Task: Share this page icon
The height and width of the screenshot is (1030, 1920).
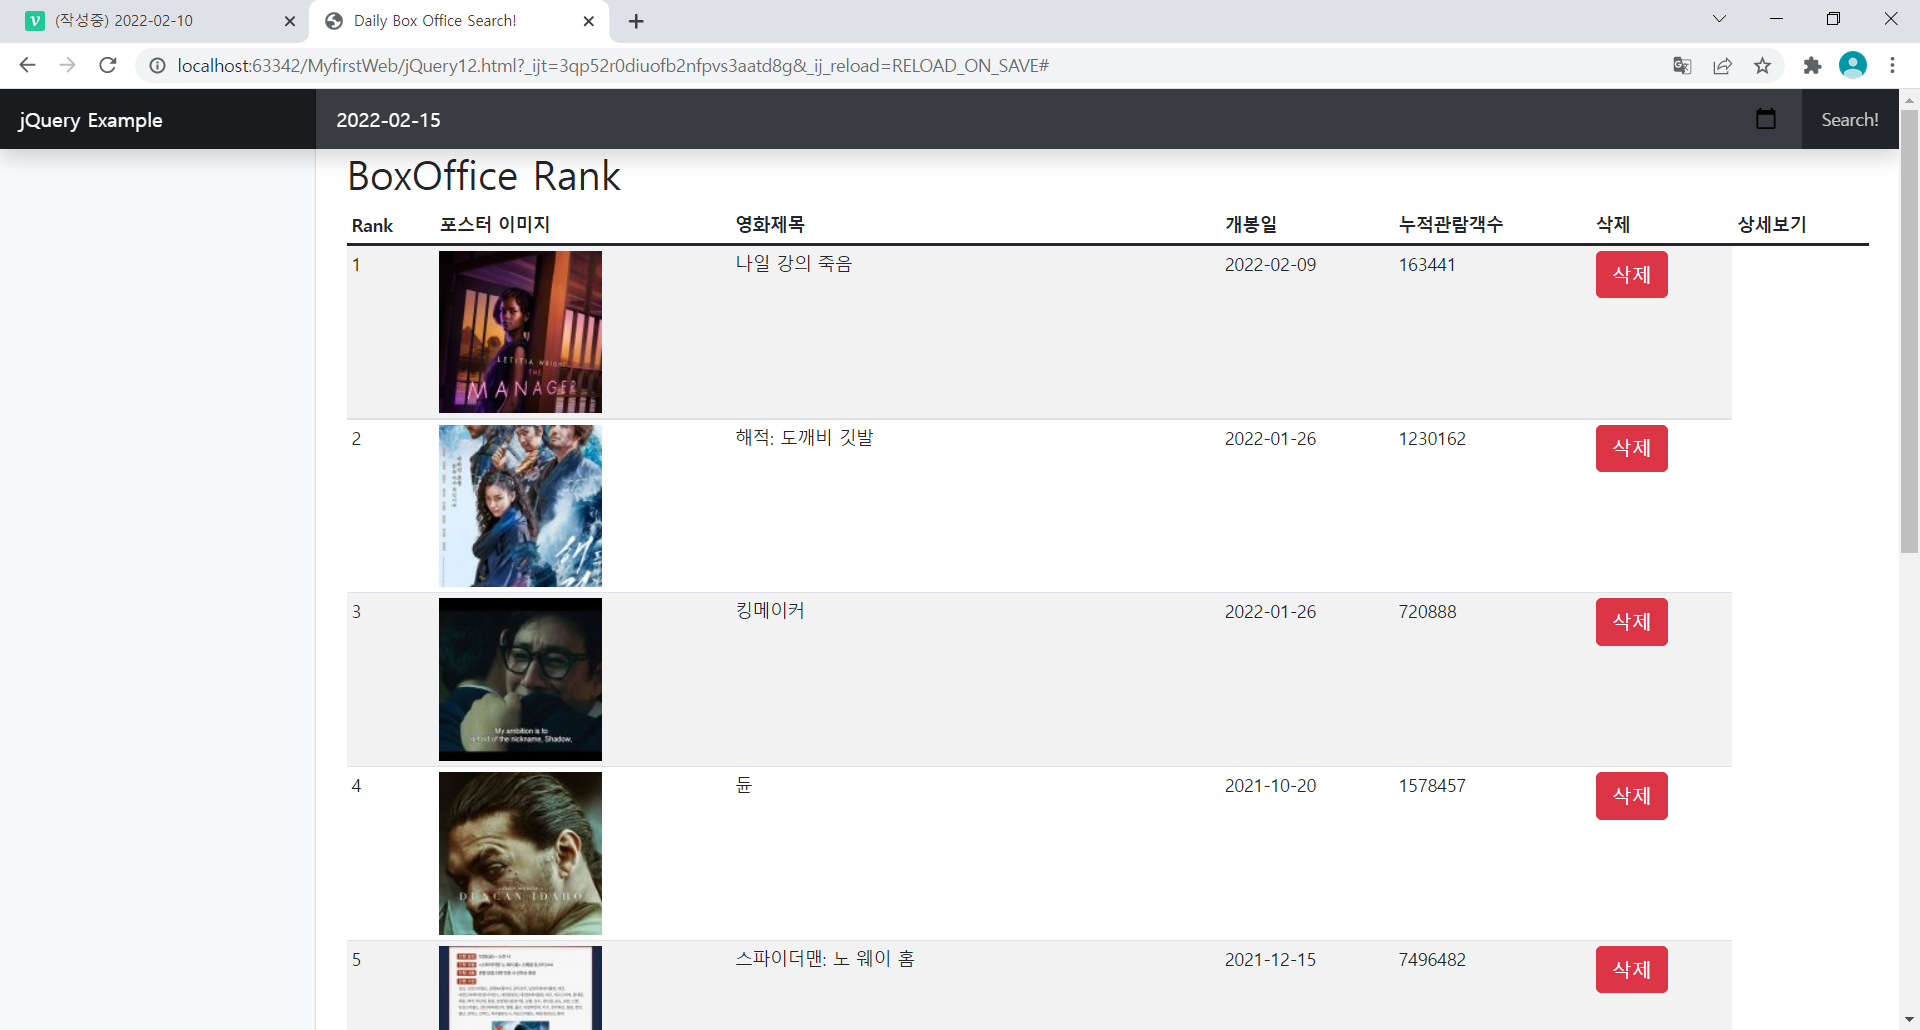Action: 1722,66
